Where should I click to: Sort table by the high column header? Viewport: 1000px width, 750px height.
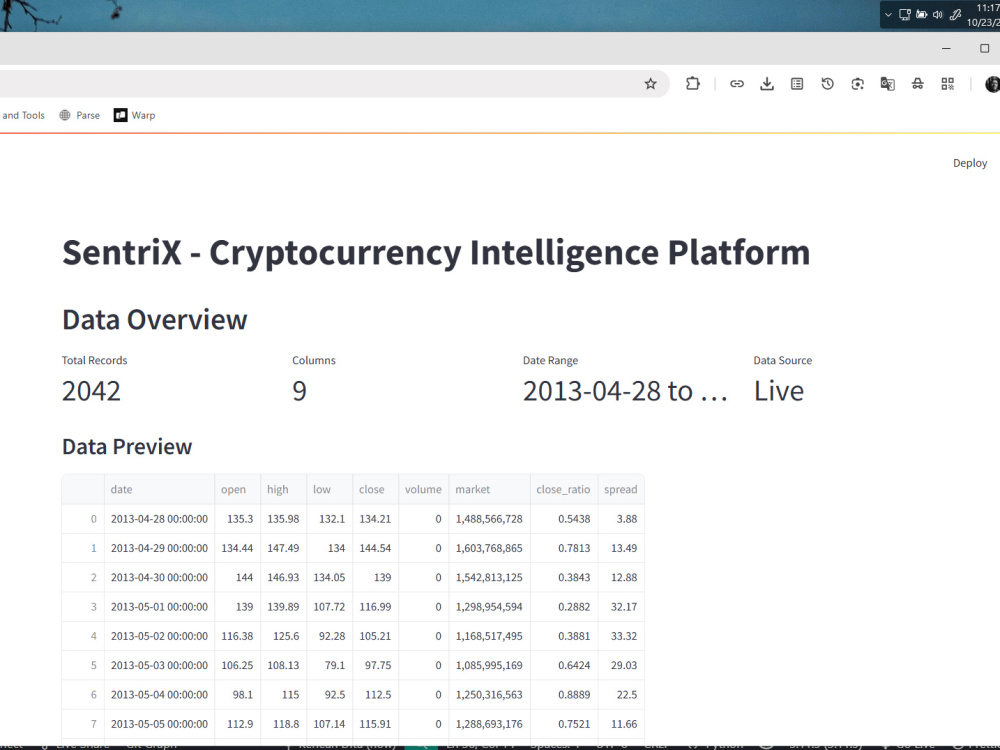tap(283, 489)
